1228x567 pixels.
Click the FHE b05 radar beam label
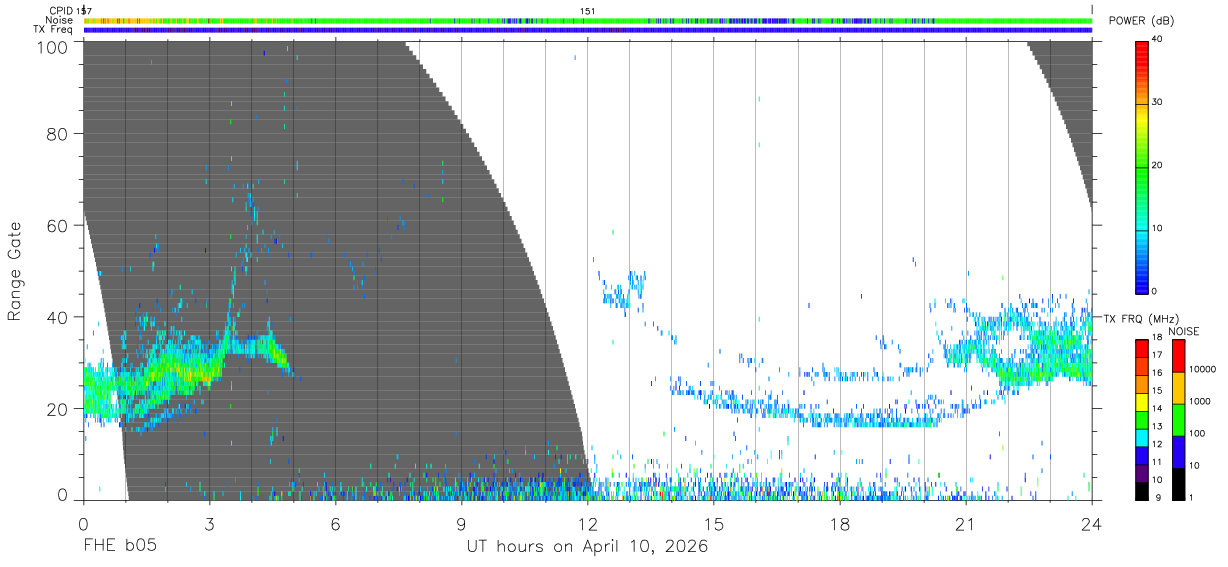coord(118,547)
